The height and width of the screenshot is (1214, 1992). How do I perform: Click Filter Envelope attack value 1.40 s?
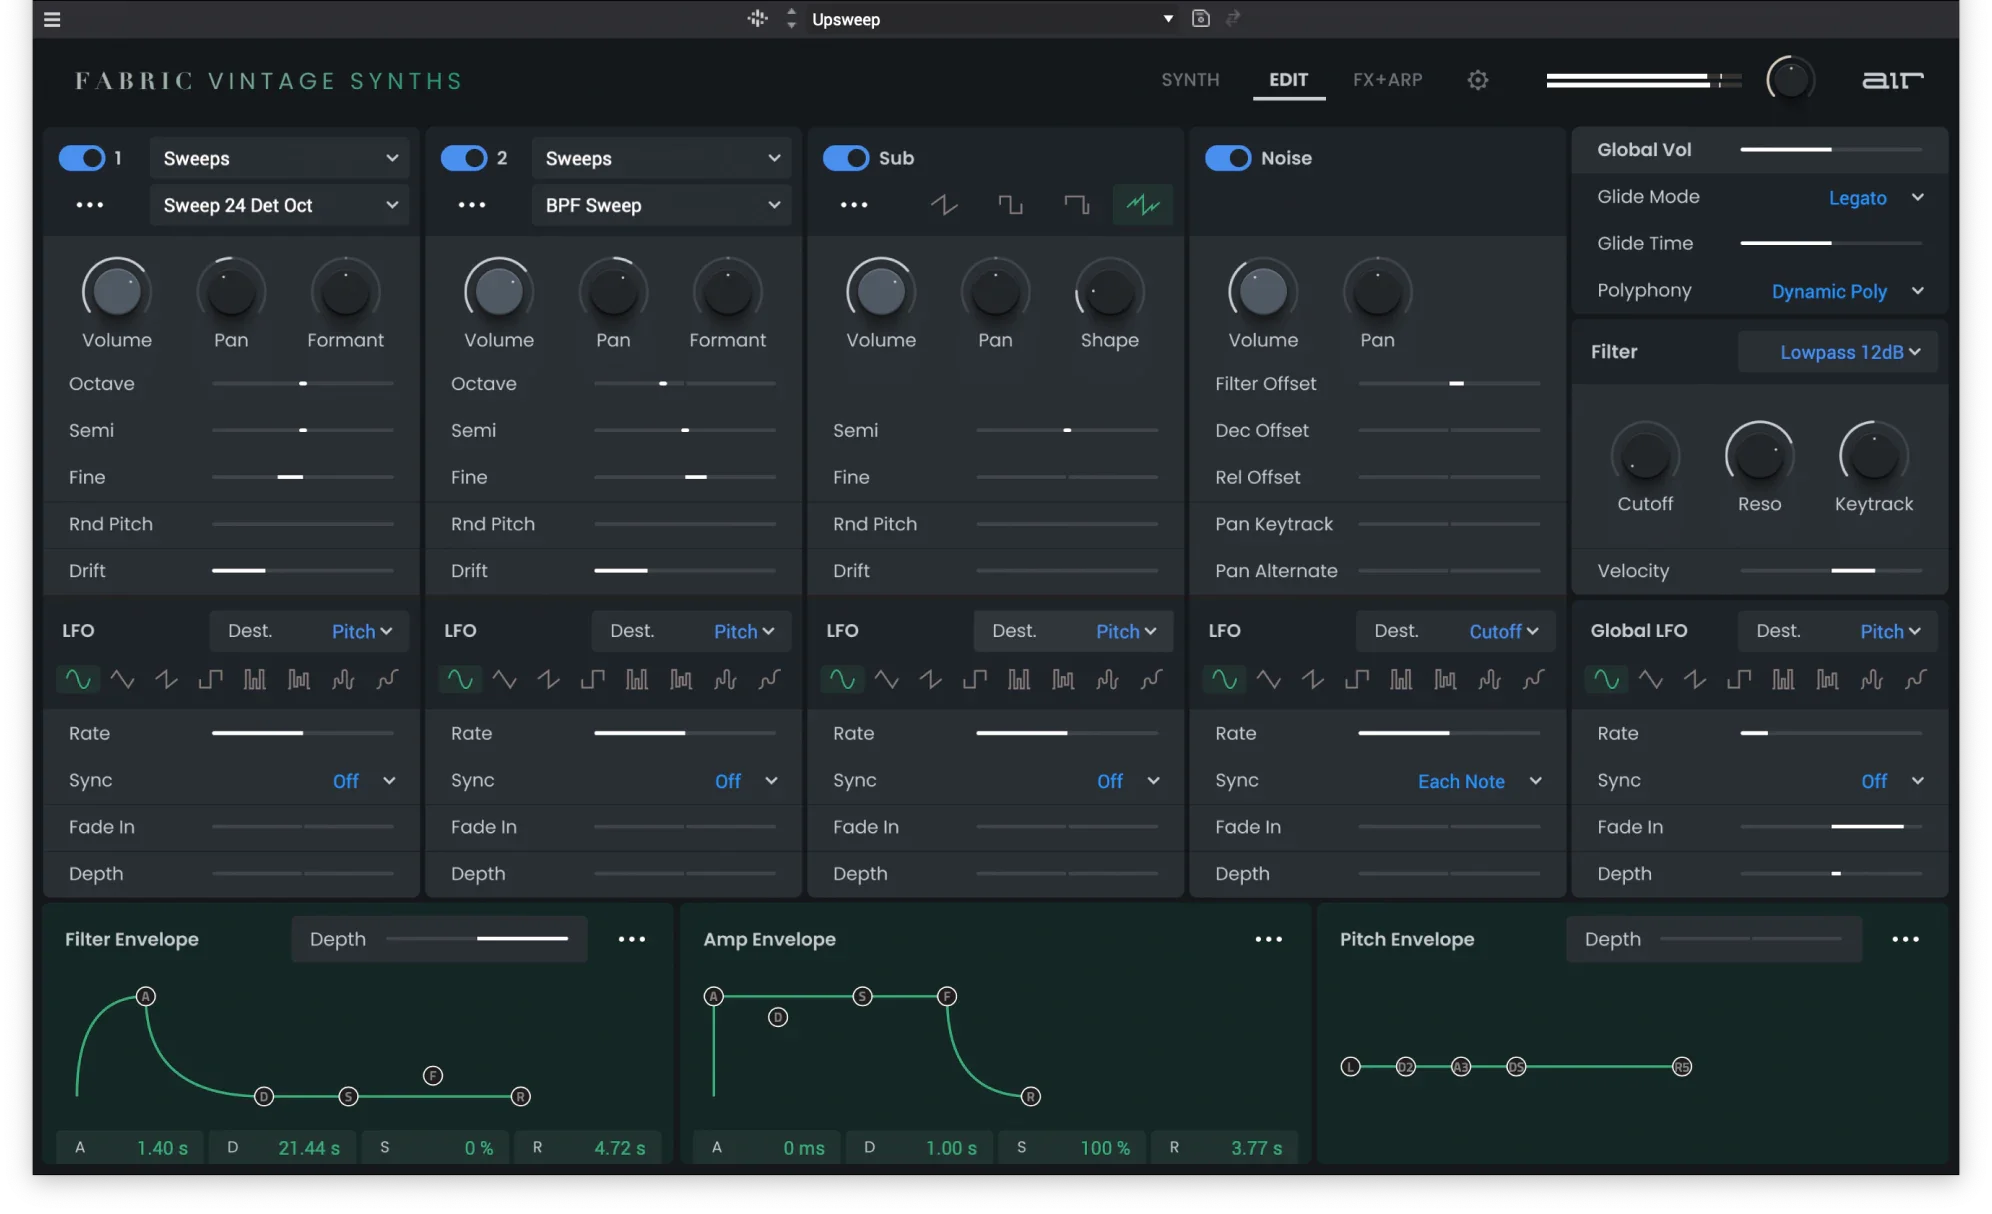pos(162,1148)
